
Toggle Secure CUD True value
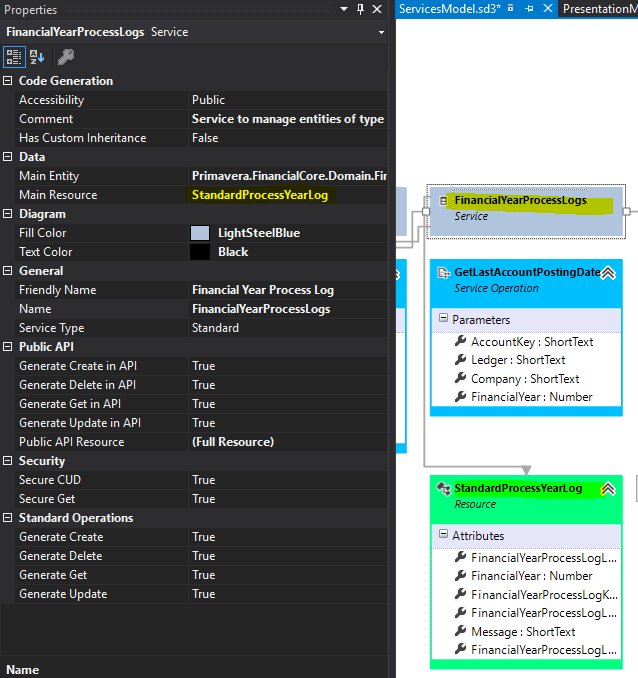(x=288, y=480)
